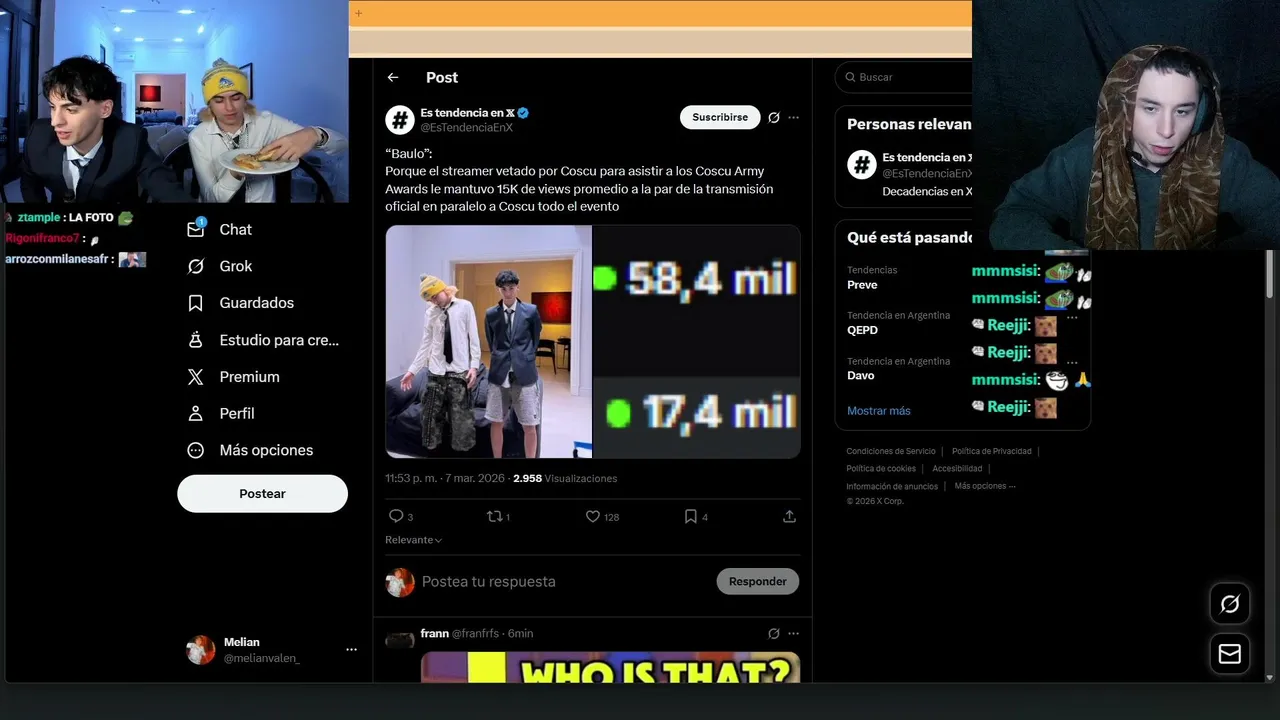Click the Mostrar más link

[x=879, y=411]
